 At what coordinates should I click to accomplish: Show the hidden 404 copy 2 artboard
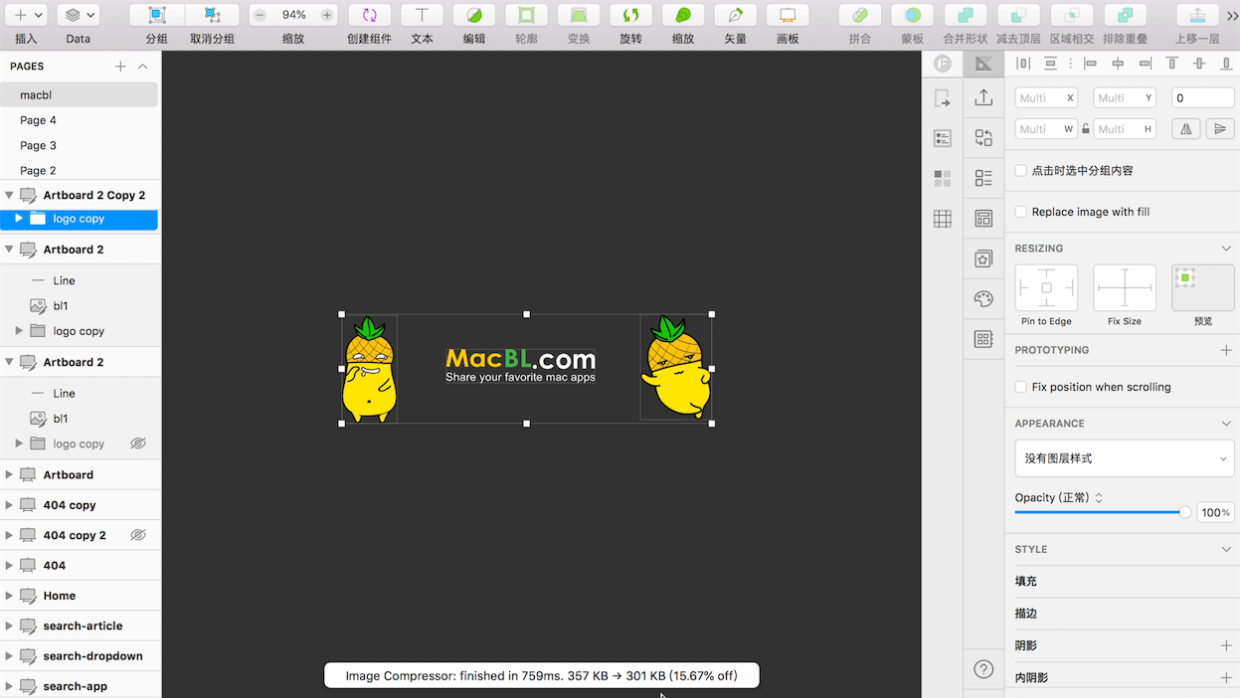click(x=138, y=535)
